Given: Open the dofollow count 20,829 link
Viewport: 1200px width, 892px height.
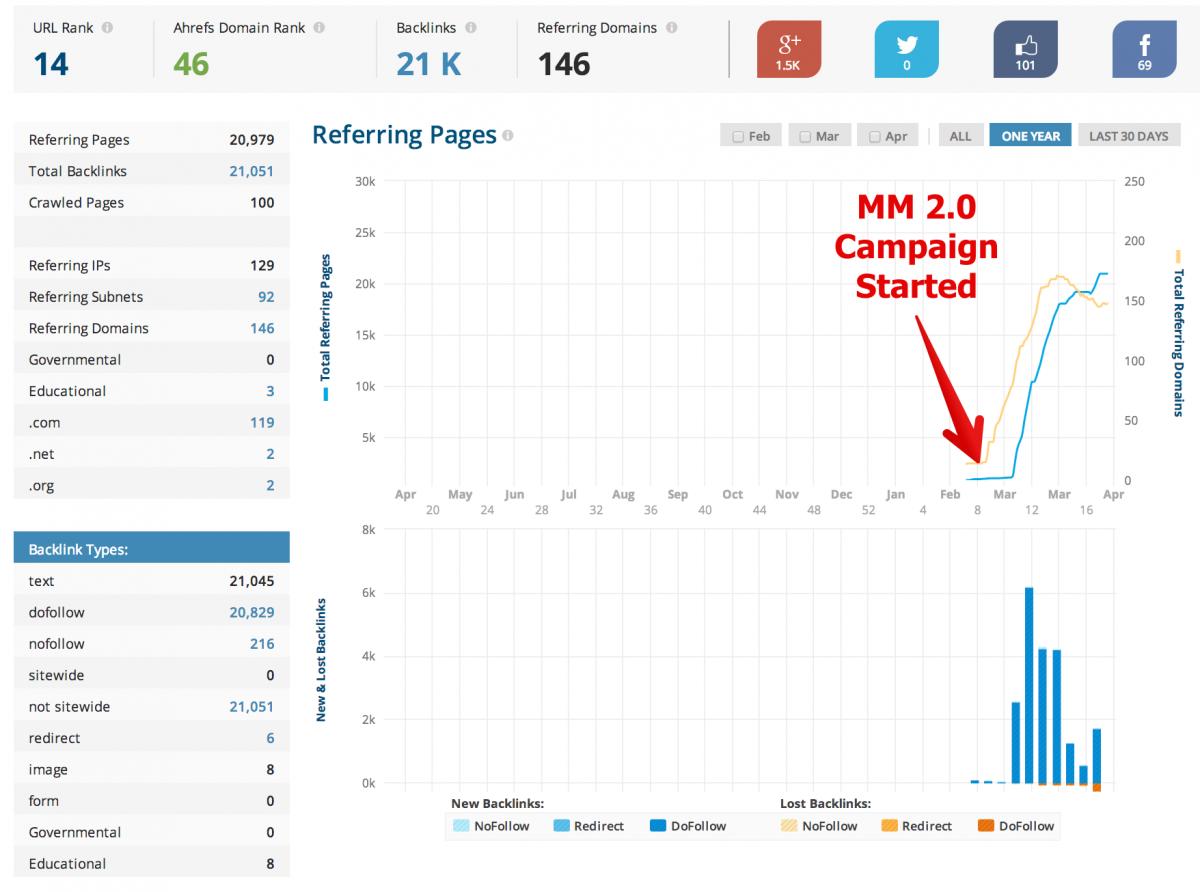Looking at the screenshot, I should pos(251,612).
